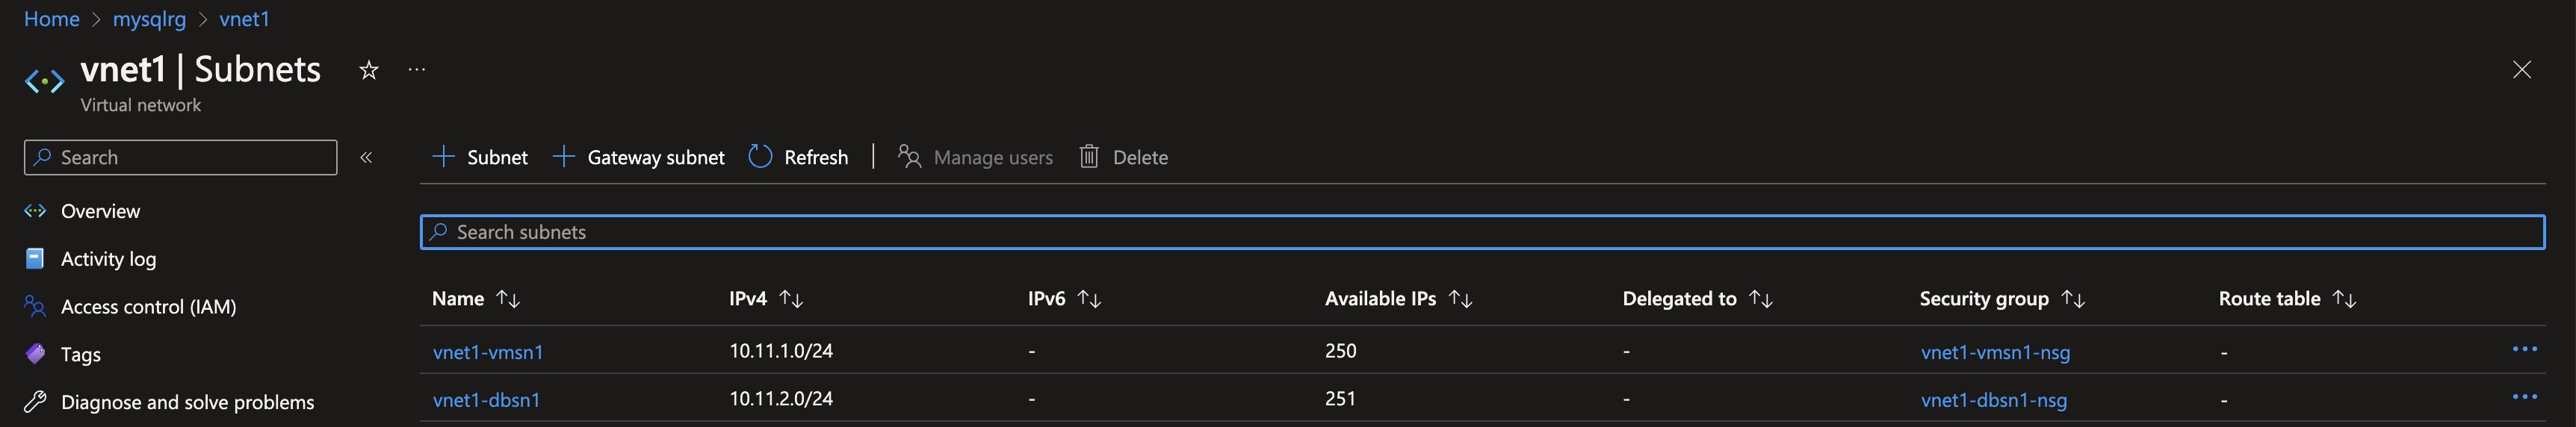Refresh the subnets list
This screenshot has width=2576, height=427.
(x=799, y=157)
